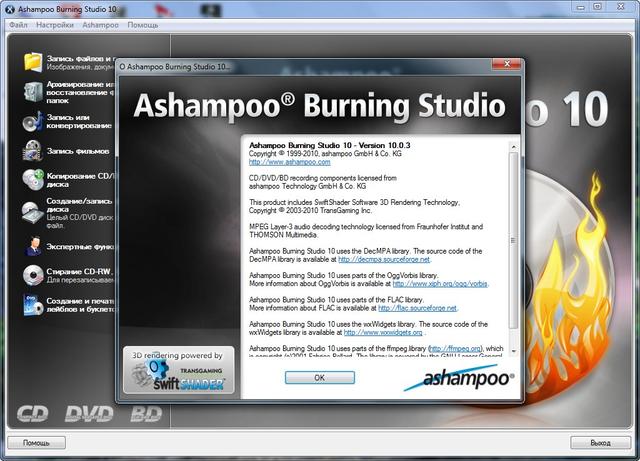The image size is (640, 461).
Task: Open the www.wxwidgets.org link
Action: [x=383, y=332]
